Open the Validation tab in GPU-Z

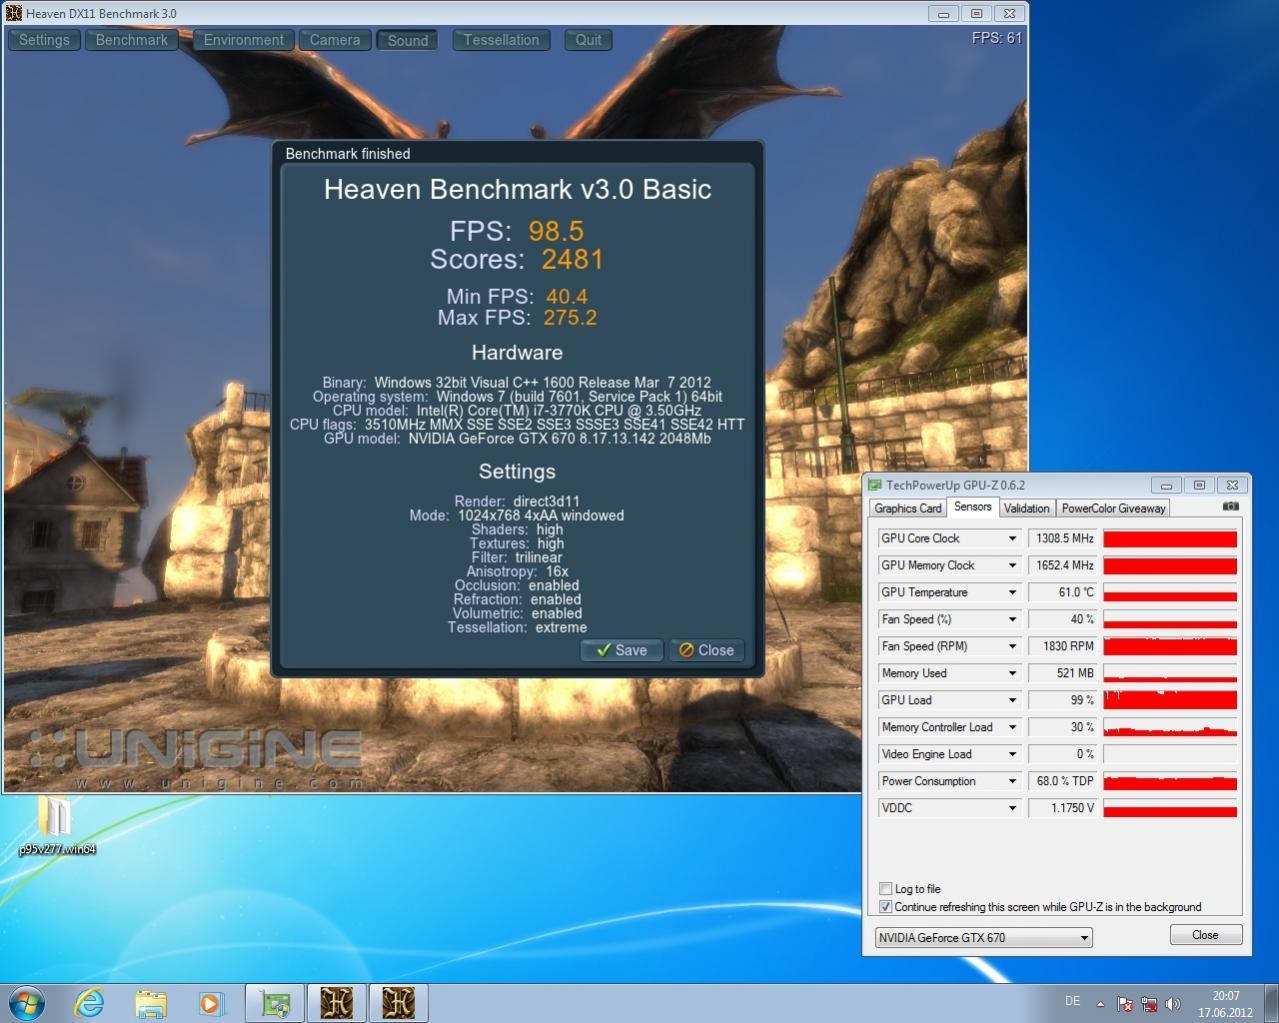pos(1027,508)
